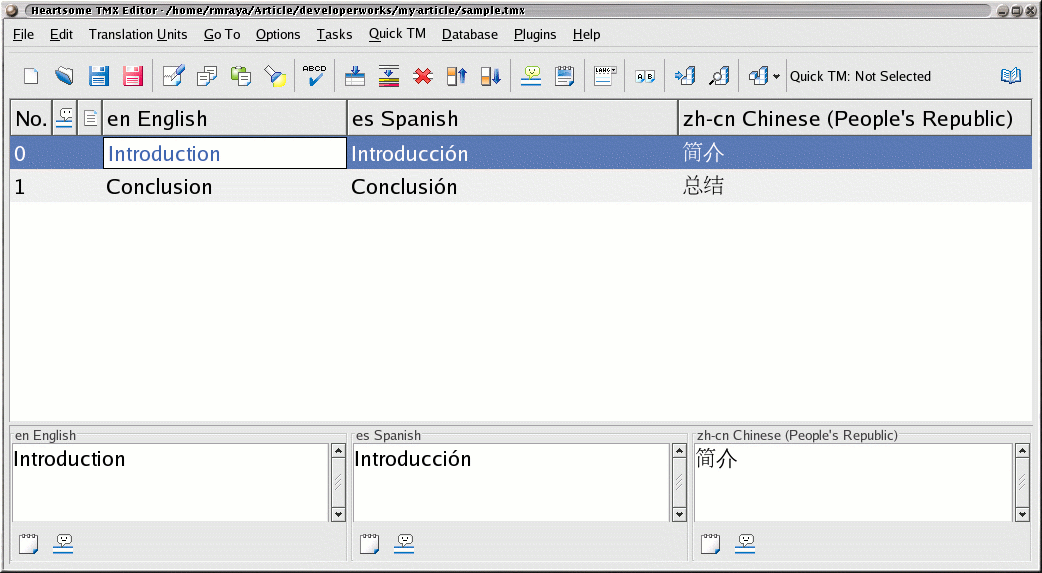Click the Introduction cell being edited
1042x573 pixels.
tap(225, 153)
